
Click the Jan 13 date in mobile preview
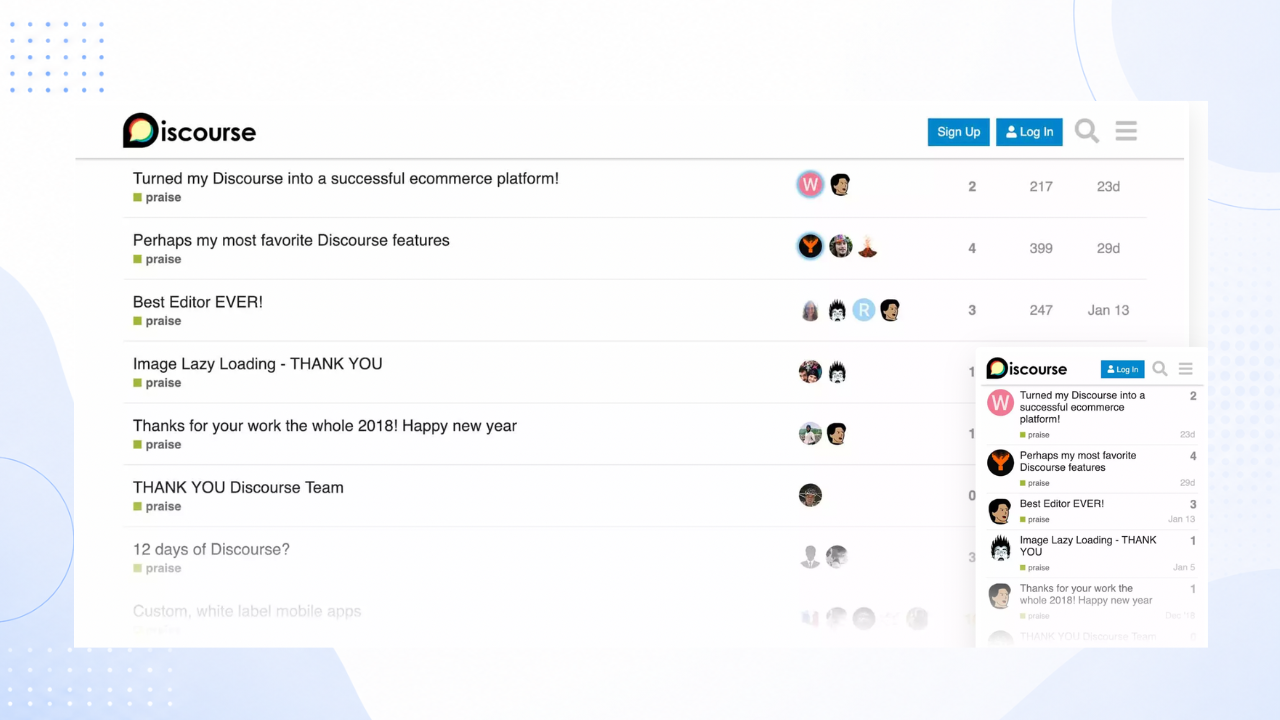[1181, 520]
